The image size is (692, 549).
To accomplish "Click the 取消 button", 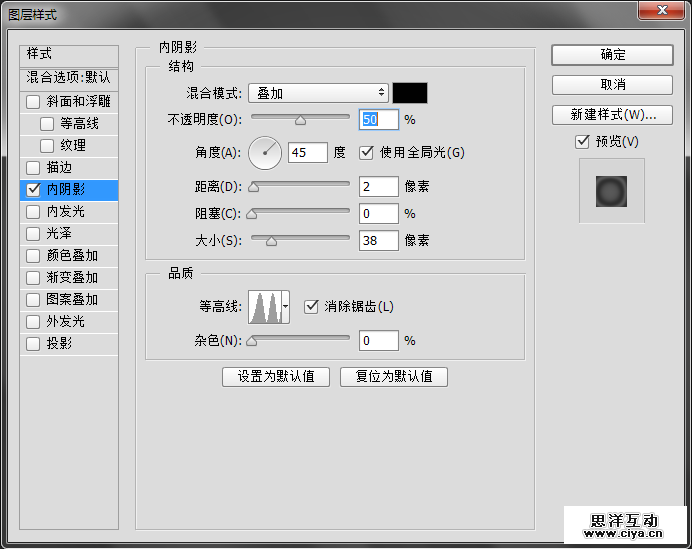I will [612, 85].
